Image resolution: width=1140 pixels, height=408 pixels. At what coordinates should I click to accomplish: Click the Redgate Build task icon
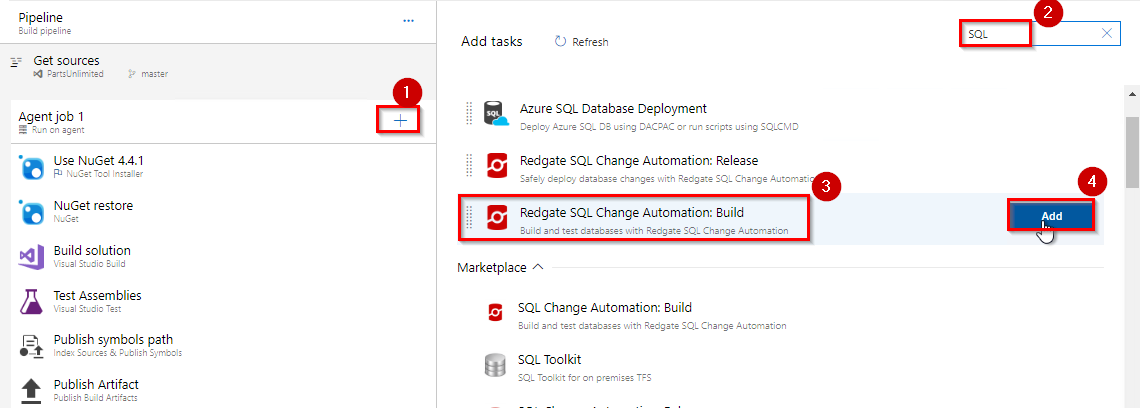point(497,217)
